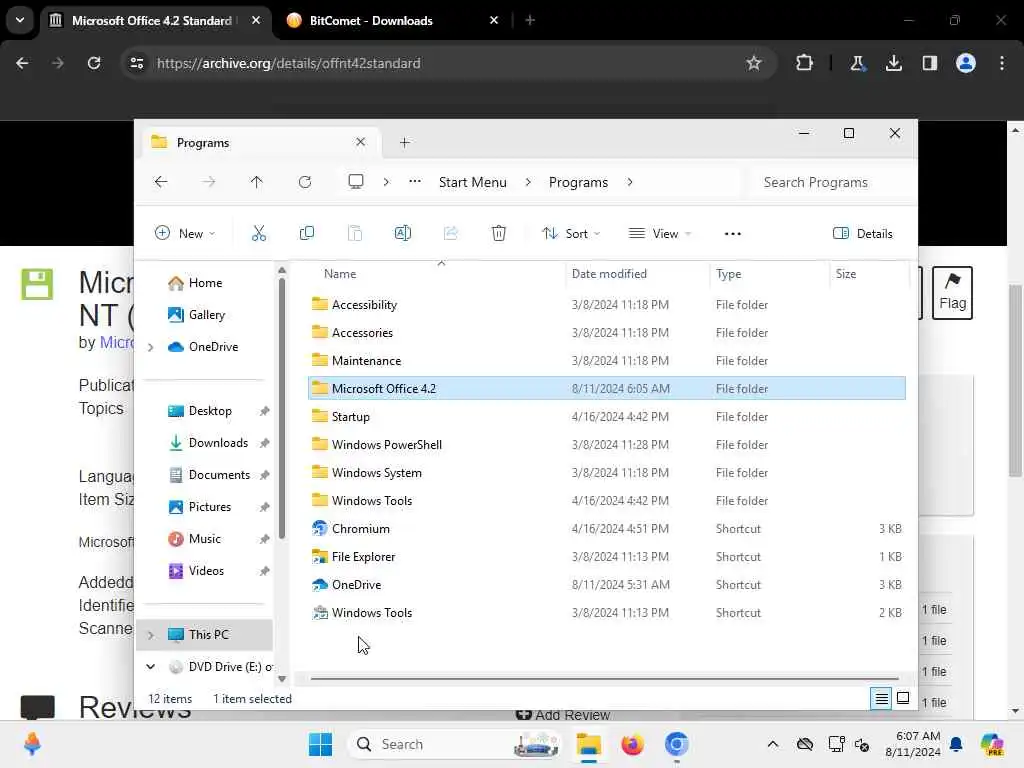The width and height of the screenshot is (1024, 768).
Task: Open the See more ellipsis in Explorer toolbar
Action: pos(733,234)
